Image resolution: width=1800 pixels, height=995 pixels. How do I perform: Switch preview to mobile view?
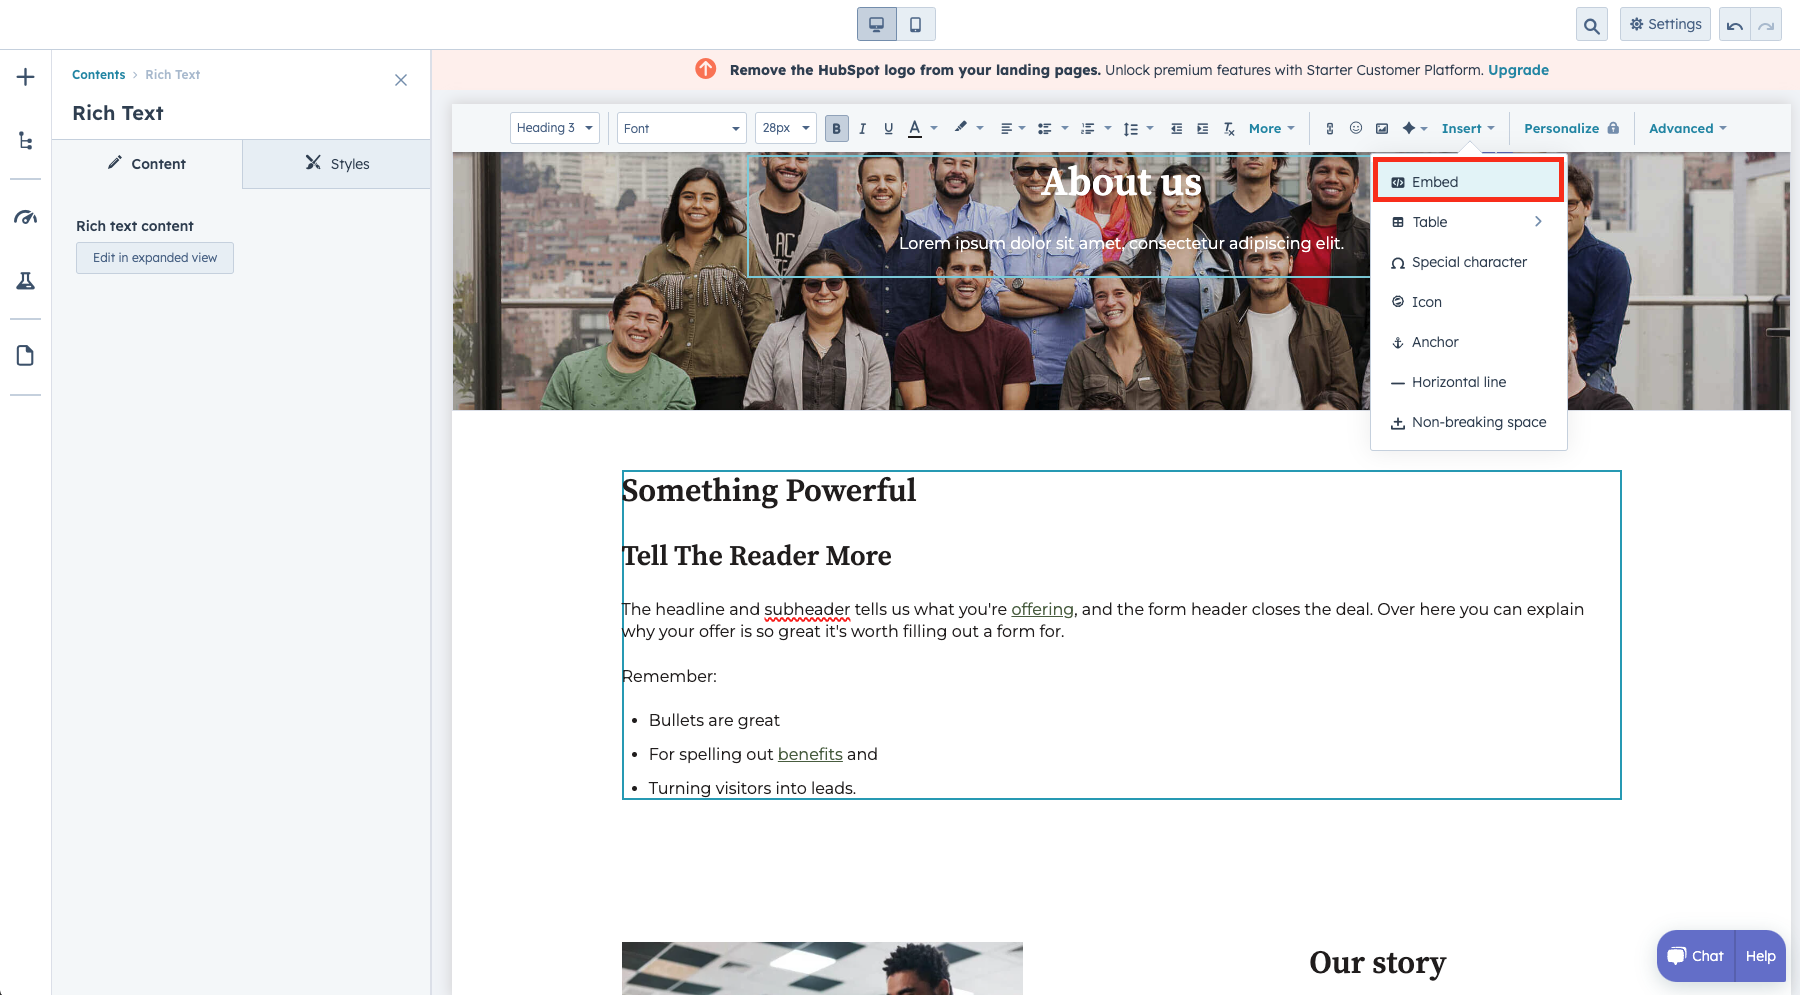coord(915,23)
